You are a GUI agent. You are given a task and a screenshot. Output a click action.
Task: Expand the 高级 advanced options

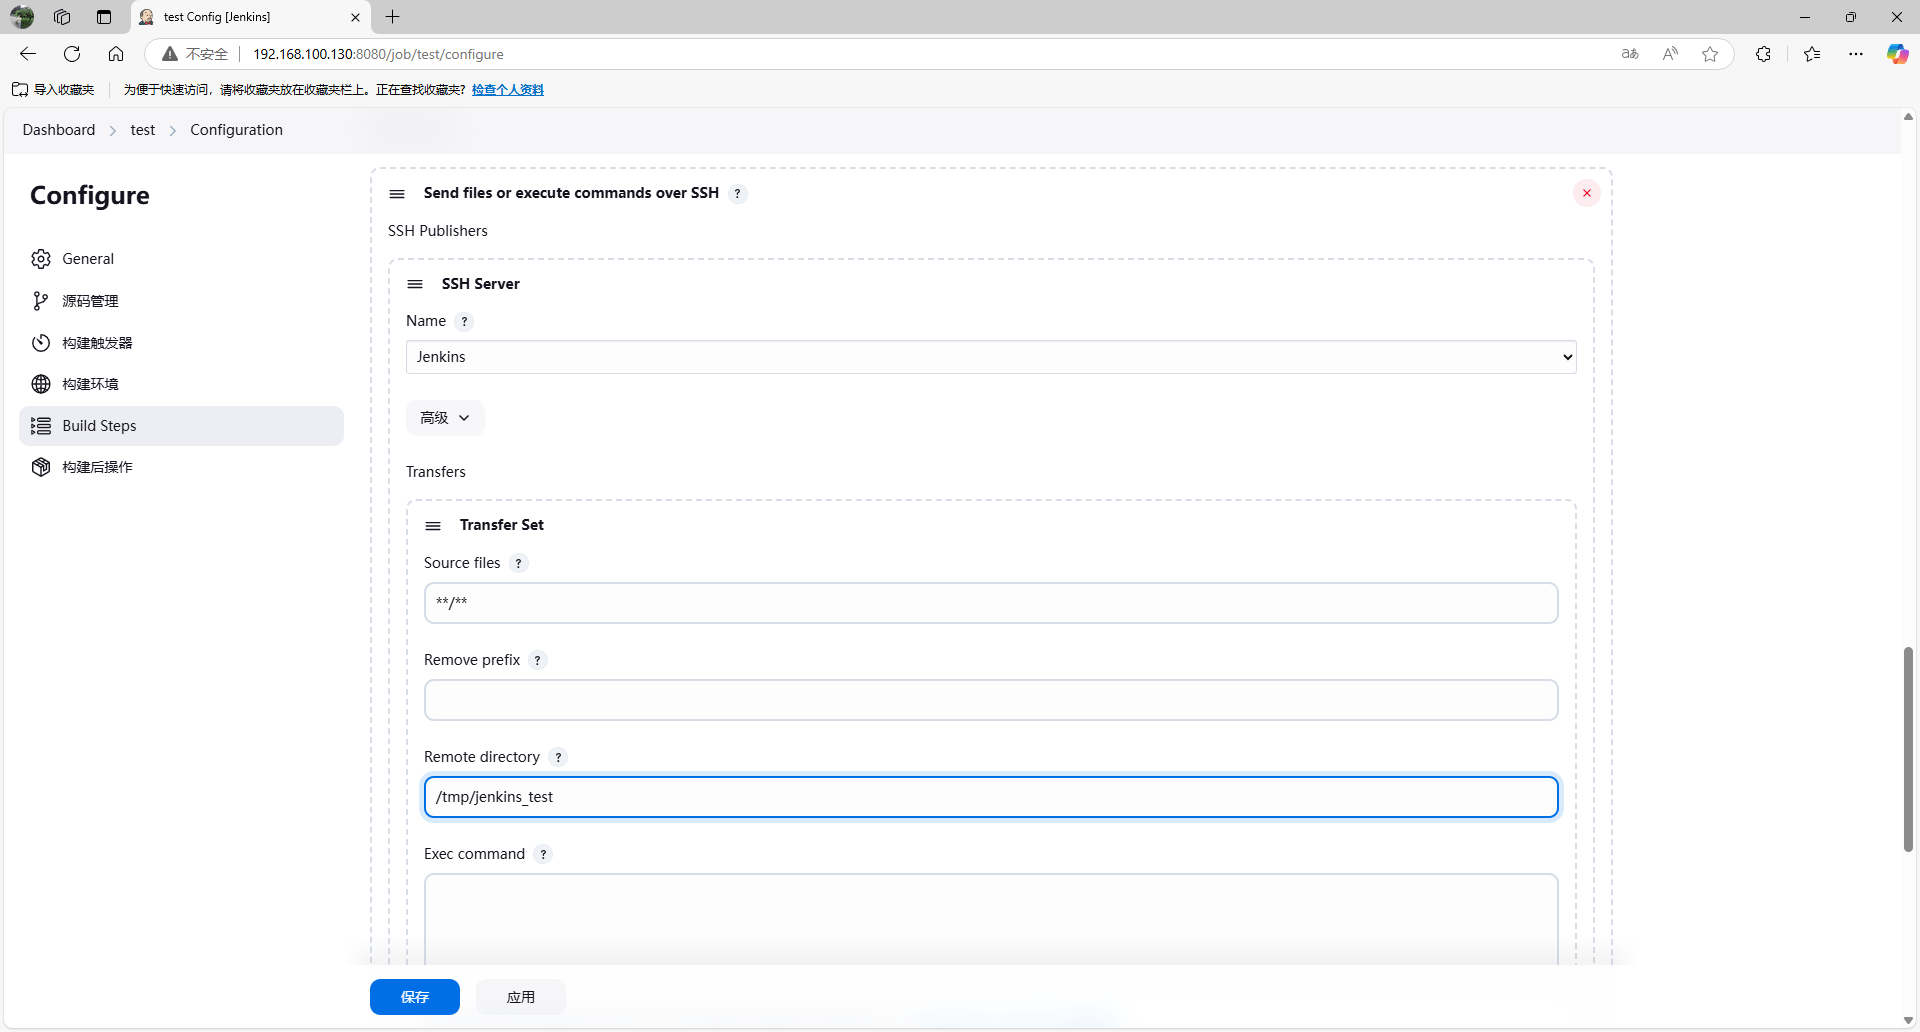[x=445, y=418]
